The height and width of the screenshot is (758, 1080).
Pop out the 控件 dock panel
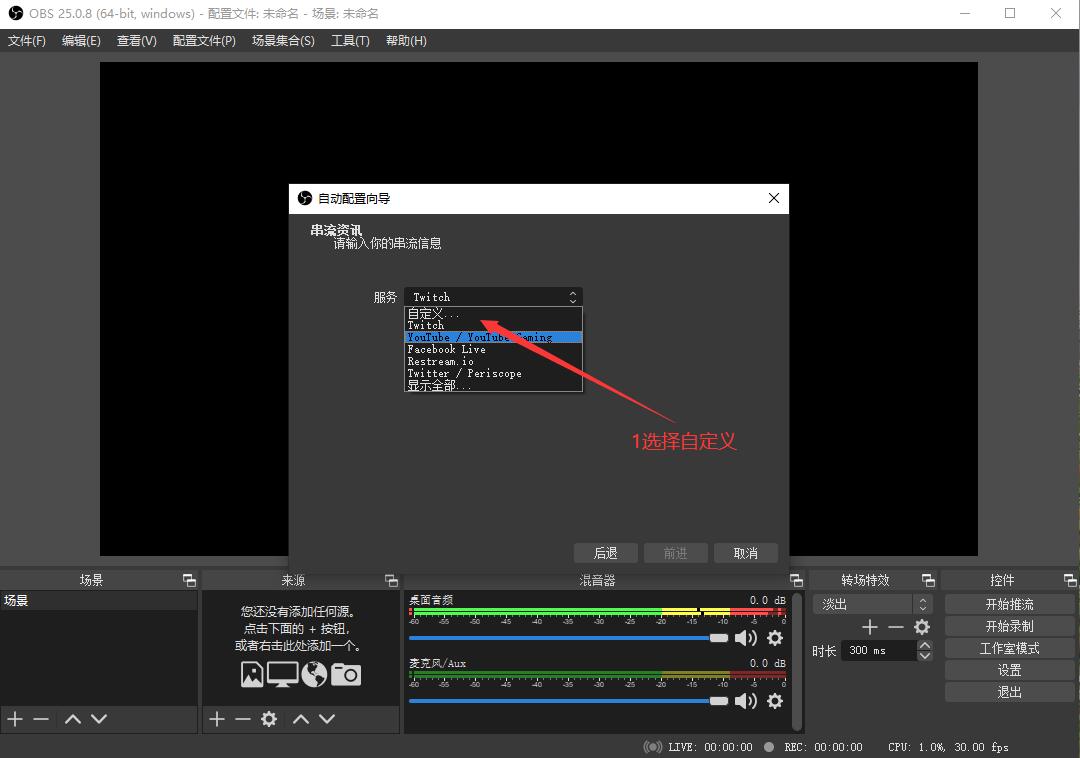pos(1070,580)
